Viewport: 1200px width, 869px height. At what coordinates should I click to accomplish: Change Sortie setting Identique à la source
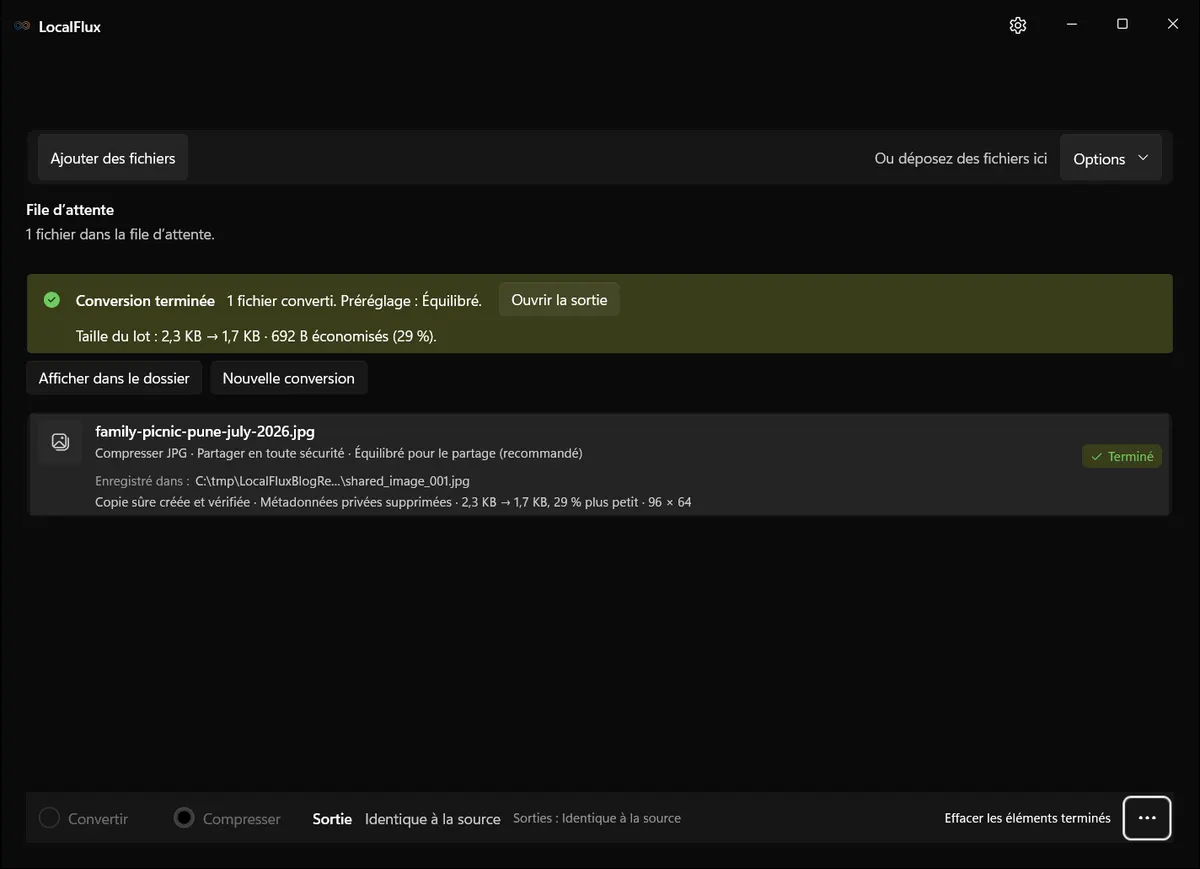pos(432,819)
